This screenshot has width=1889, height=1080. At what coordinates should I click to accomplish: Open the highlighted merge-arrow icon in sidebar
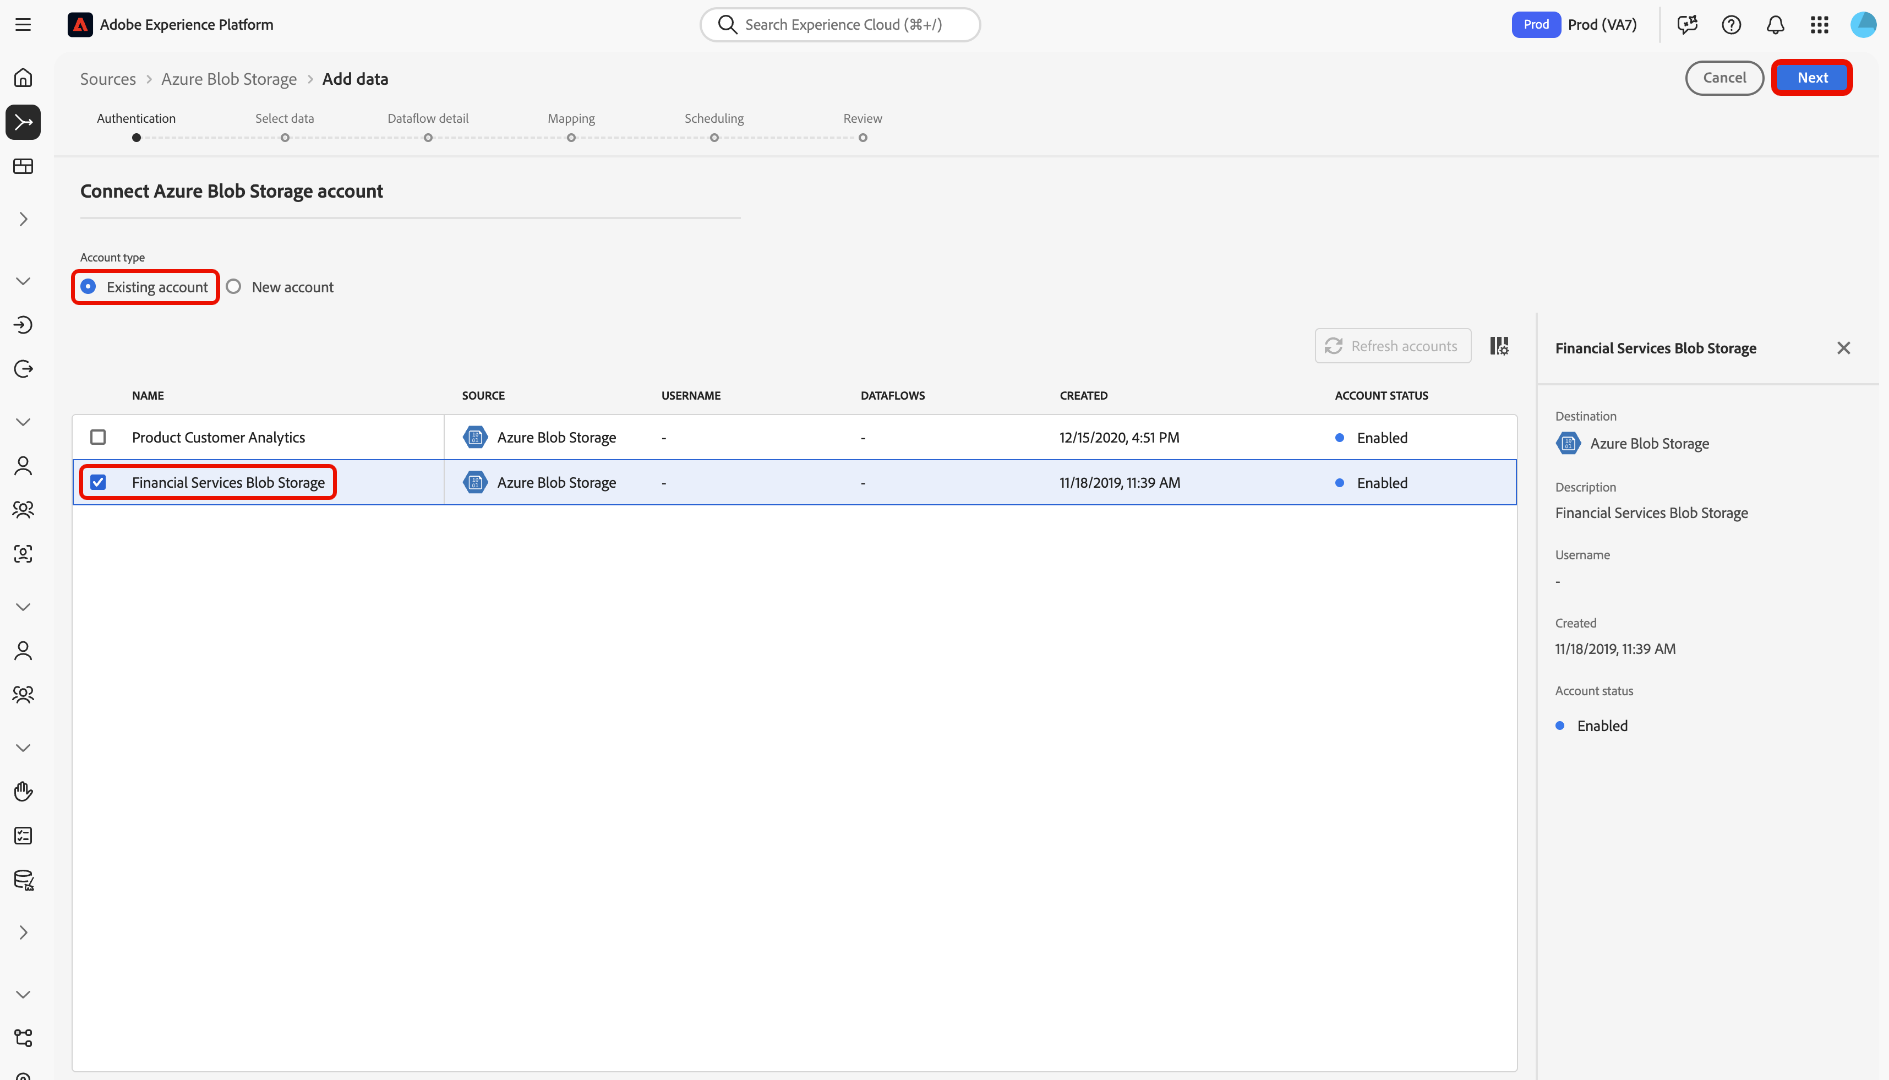pos(23,122)
